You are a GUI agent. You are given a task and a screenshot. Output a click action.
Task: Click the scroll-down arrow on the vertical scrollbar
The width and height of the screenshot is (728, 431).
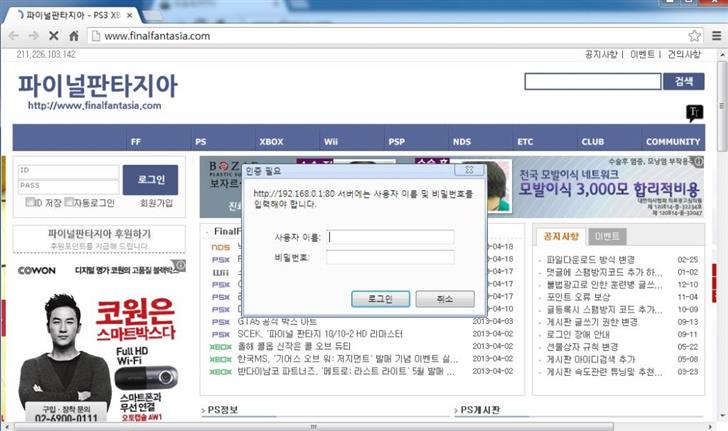pyautogui.click(x=722, y=416)
